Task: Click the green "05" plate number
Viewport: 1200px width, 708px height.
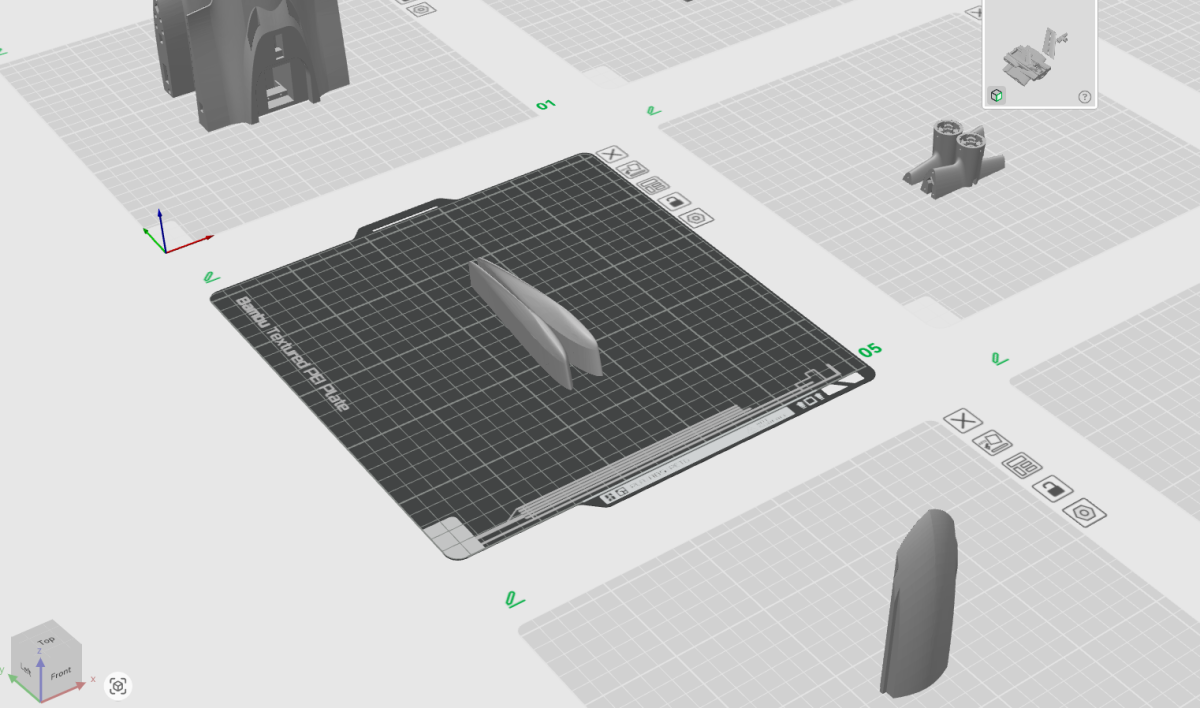Action: [x=870, y=350]
